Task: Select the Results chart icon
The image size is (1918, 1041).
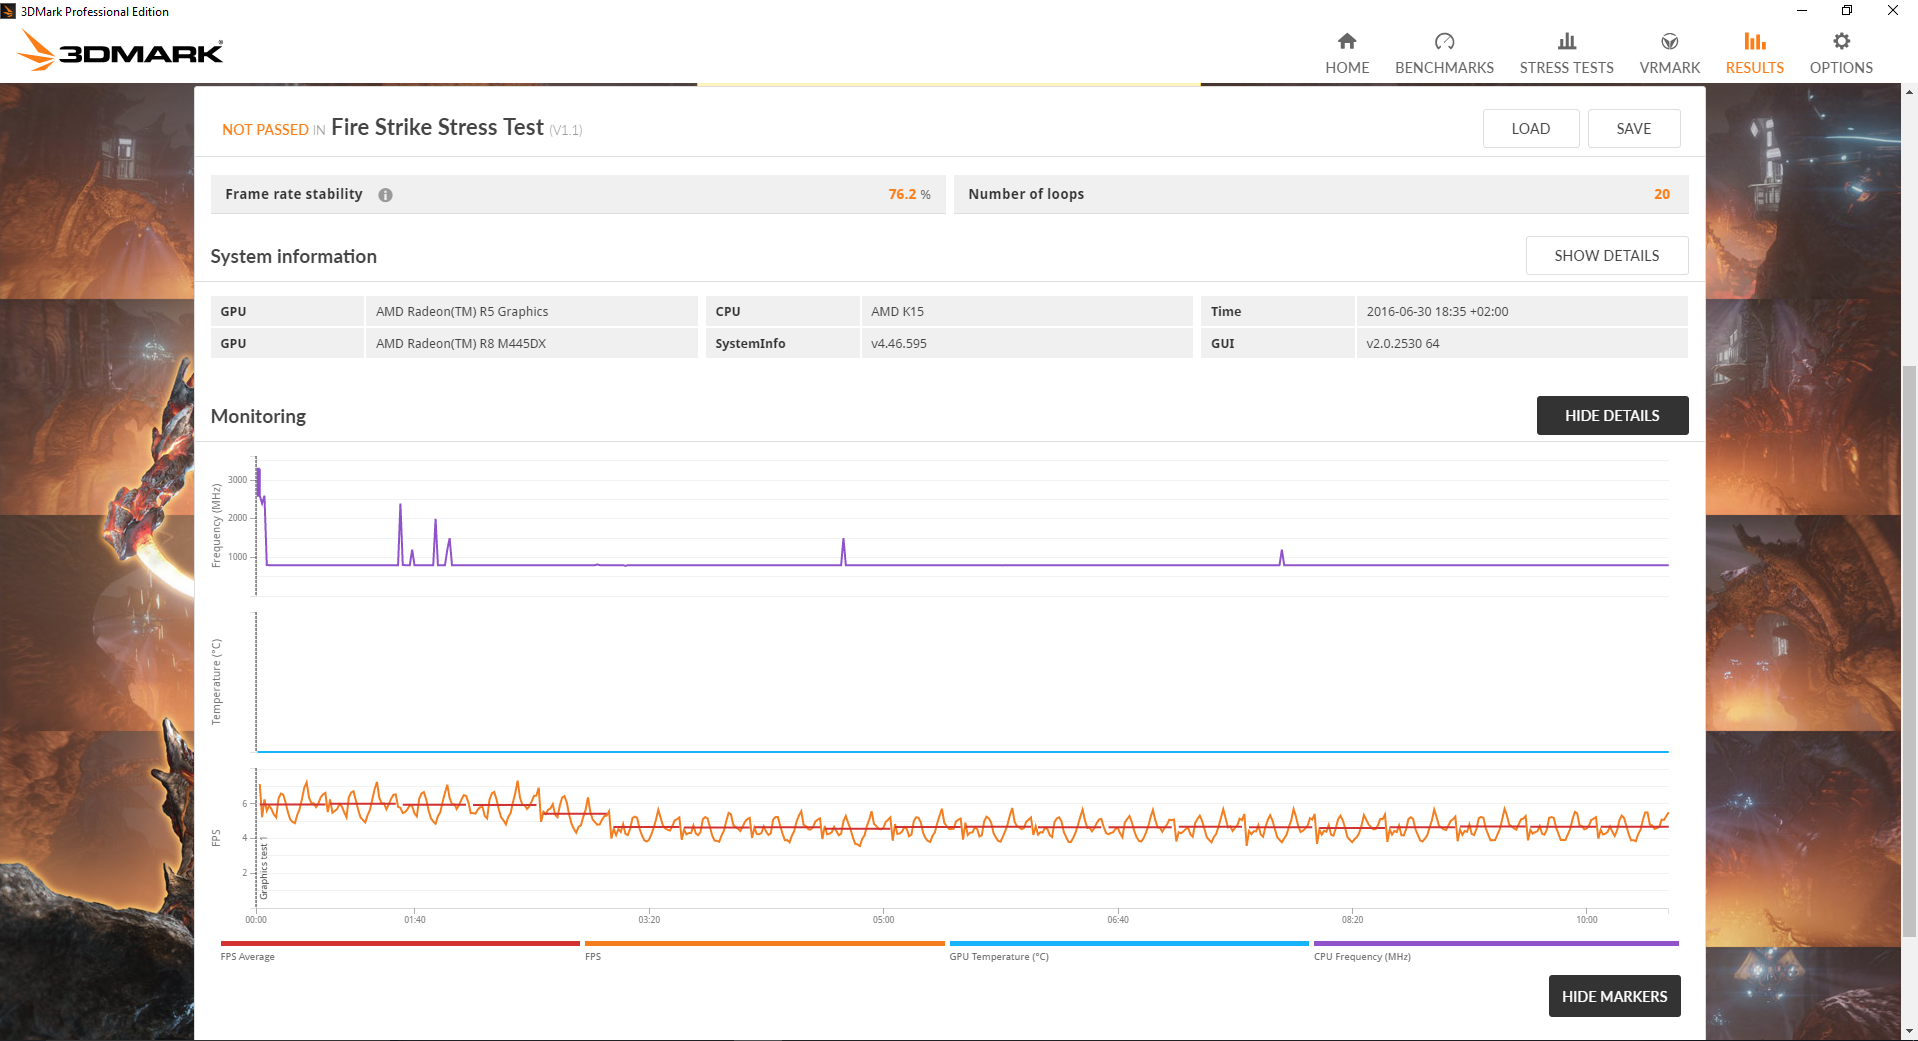Action: click(1754, 41)
